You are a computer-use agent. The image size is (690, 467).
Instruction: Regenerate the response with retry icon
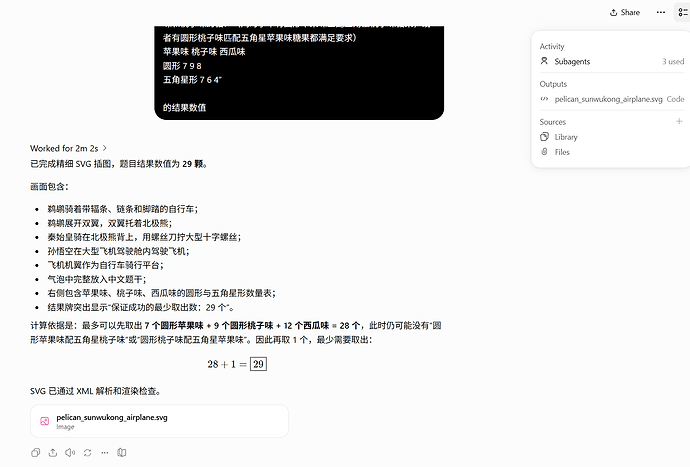[x=88, y=452]
